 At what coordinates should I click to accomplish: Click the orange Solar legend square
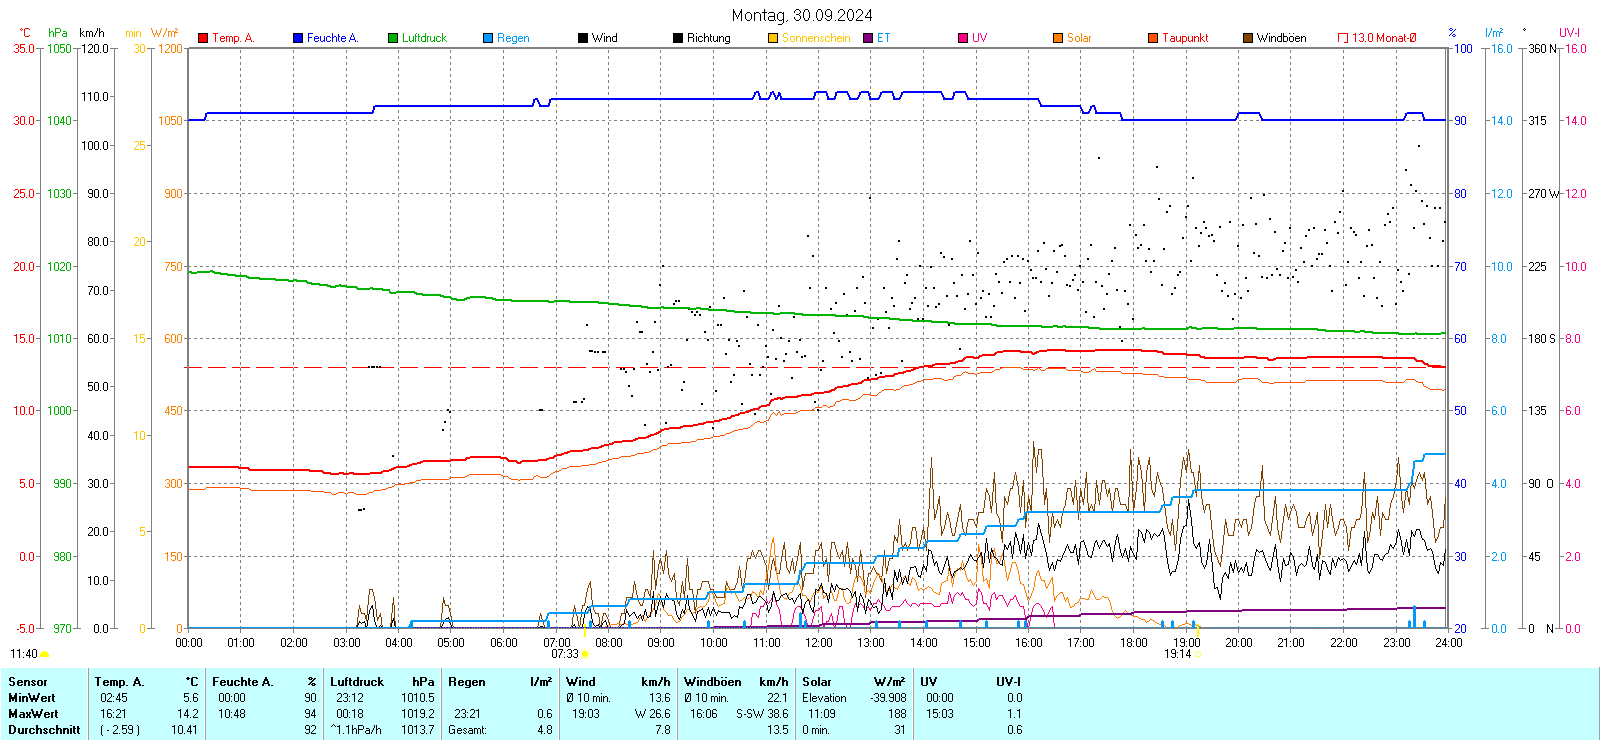[x=1058, y=38]
